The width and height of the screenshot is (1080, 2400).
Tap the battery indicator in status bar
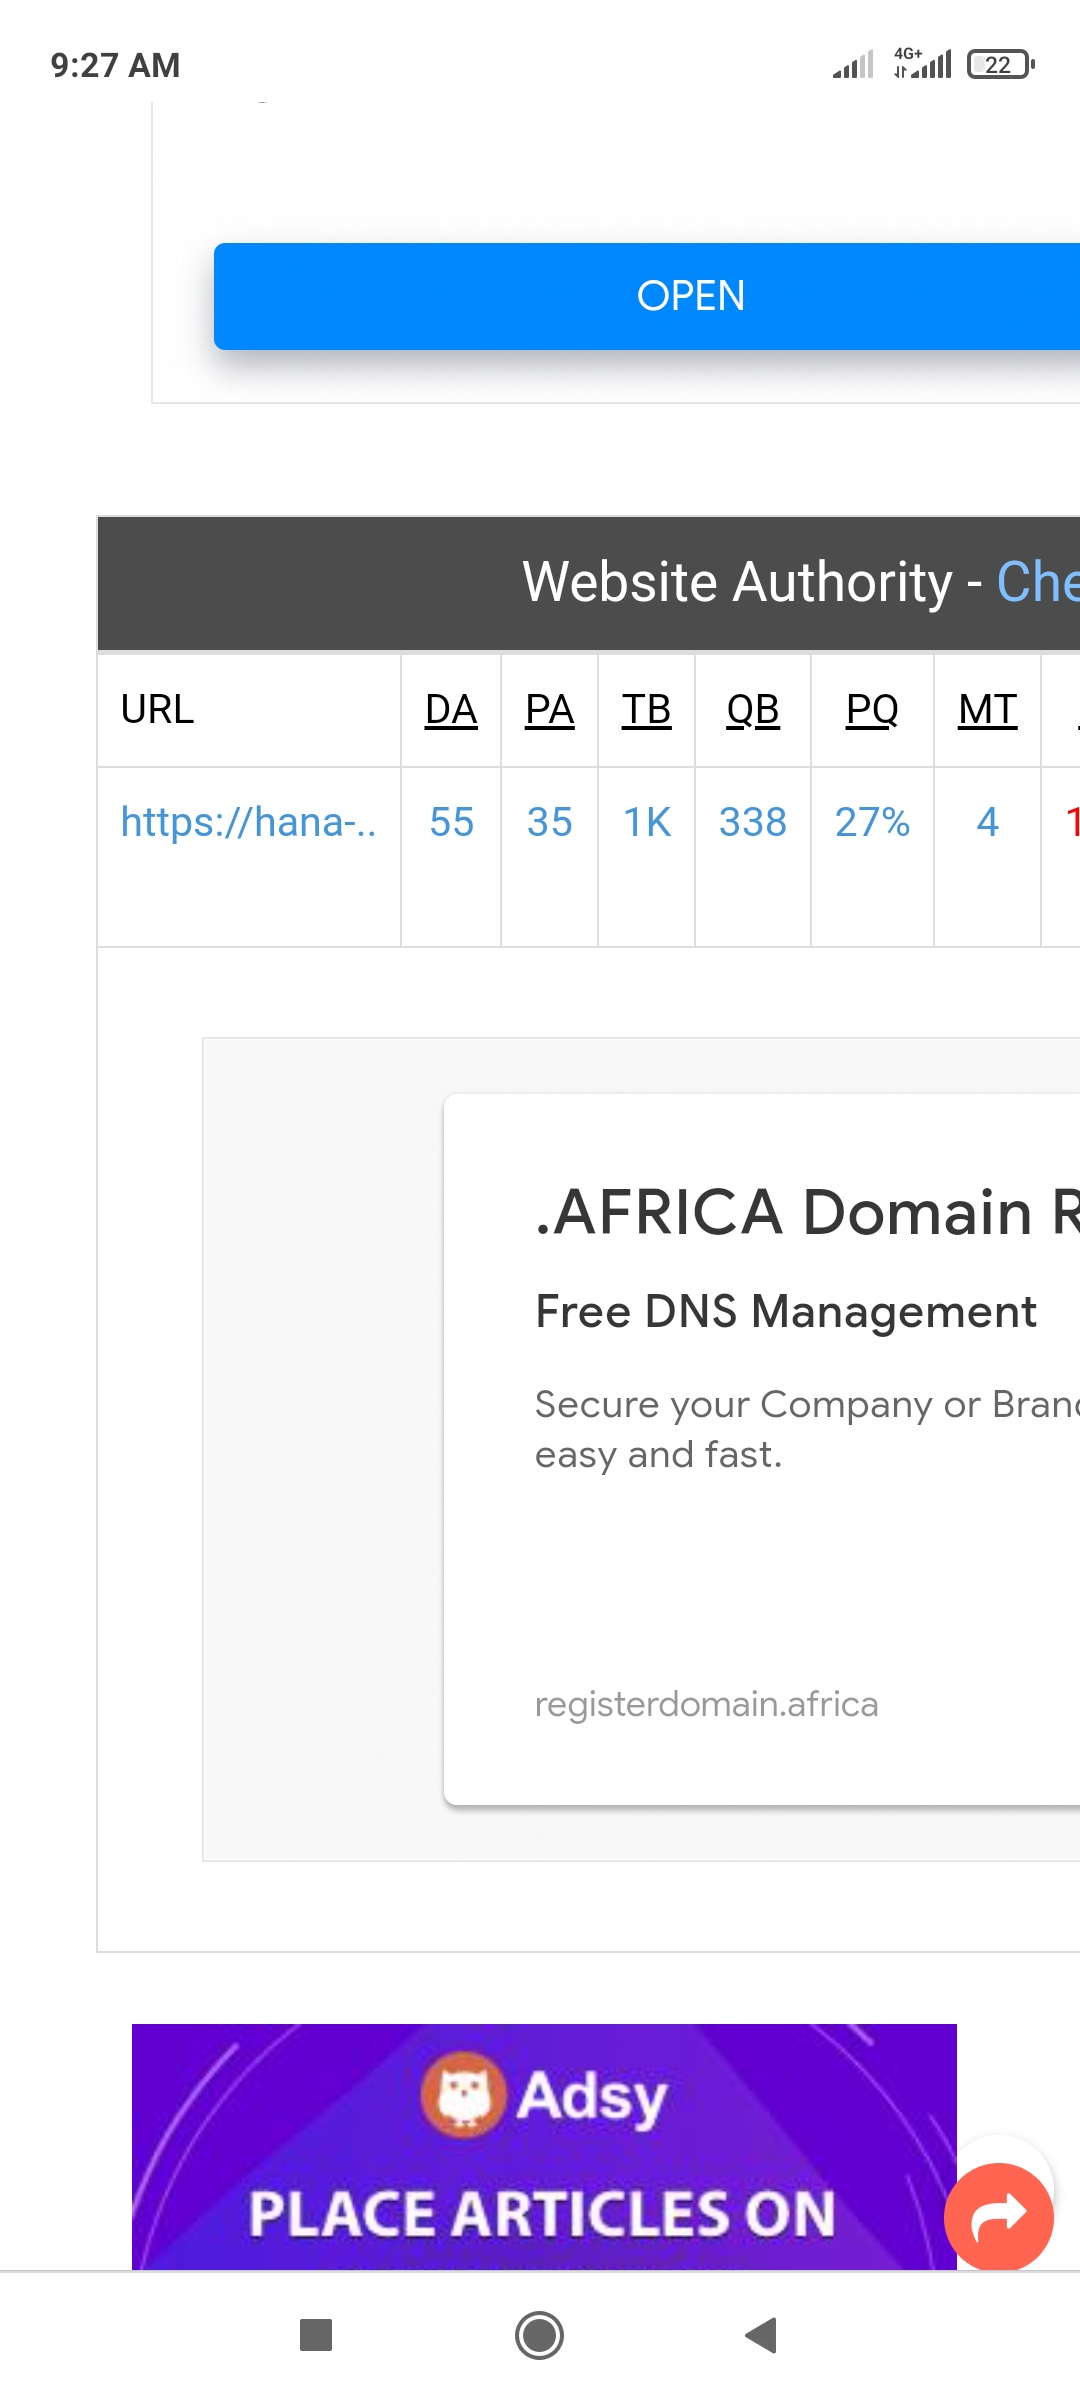(1000, 65)
